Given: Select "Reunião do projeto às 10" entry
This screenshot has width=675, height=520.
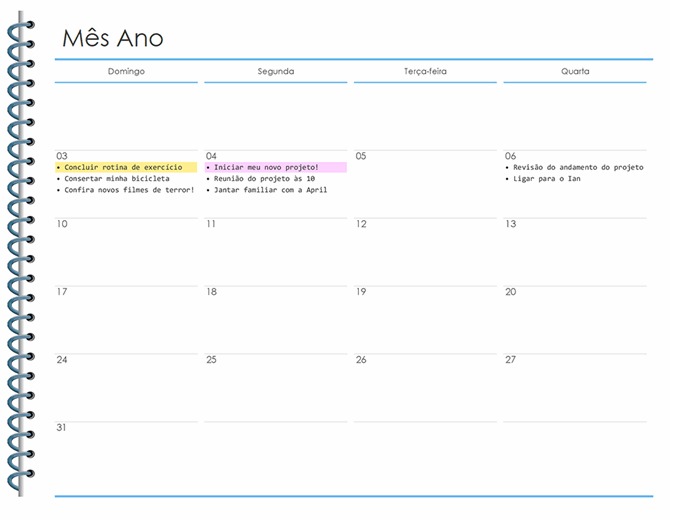Looking at the screenshot, I should coord(263,178).
